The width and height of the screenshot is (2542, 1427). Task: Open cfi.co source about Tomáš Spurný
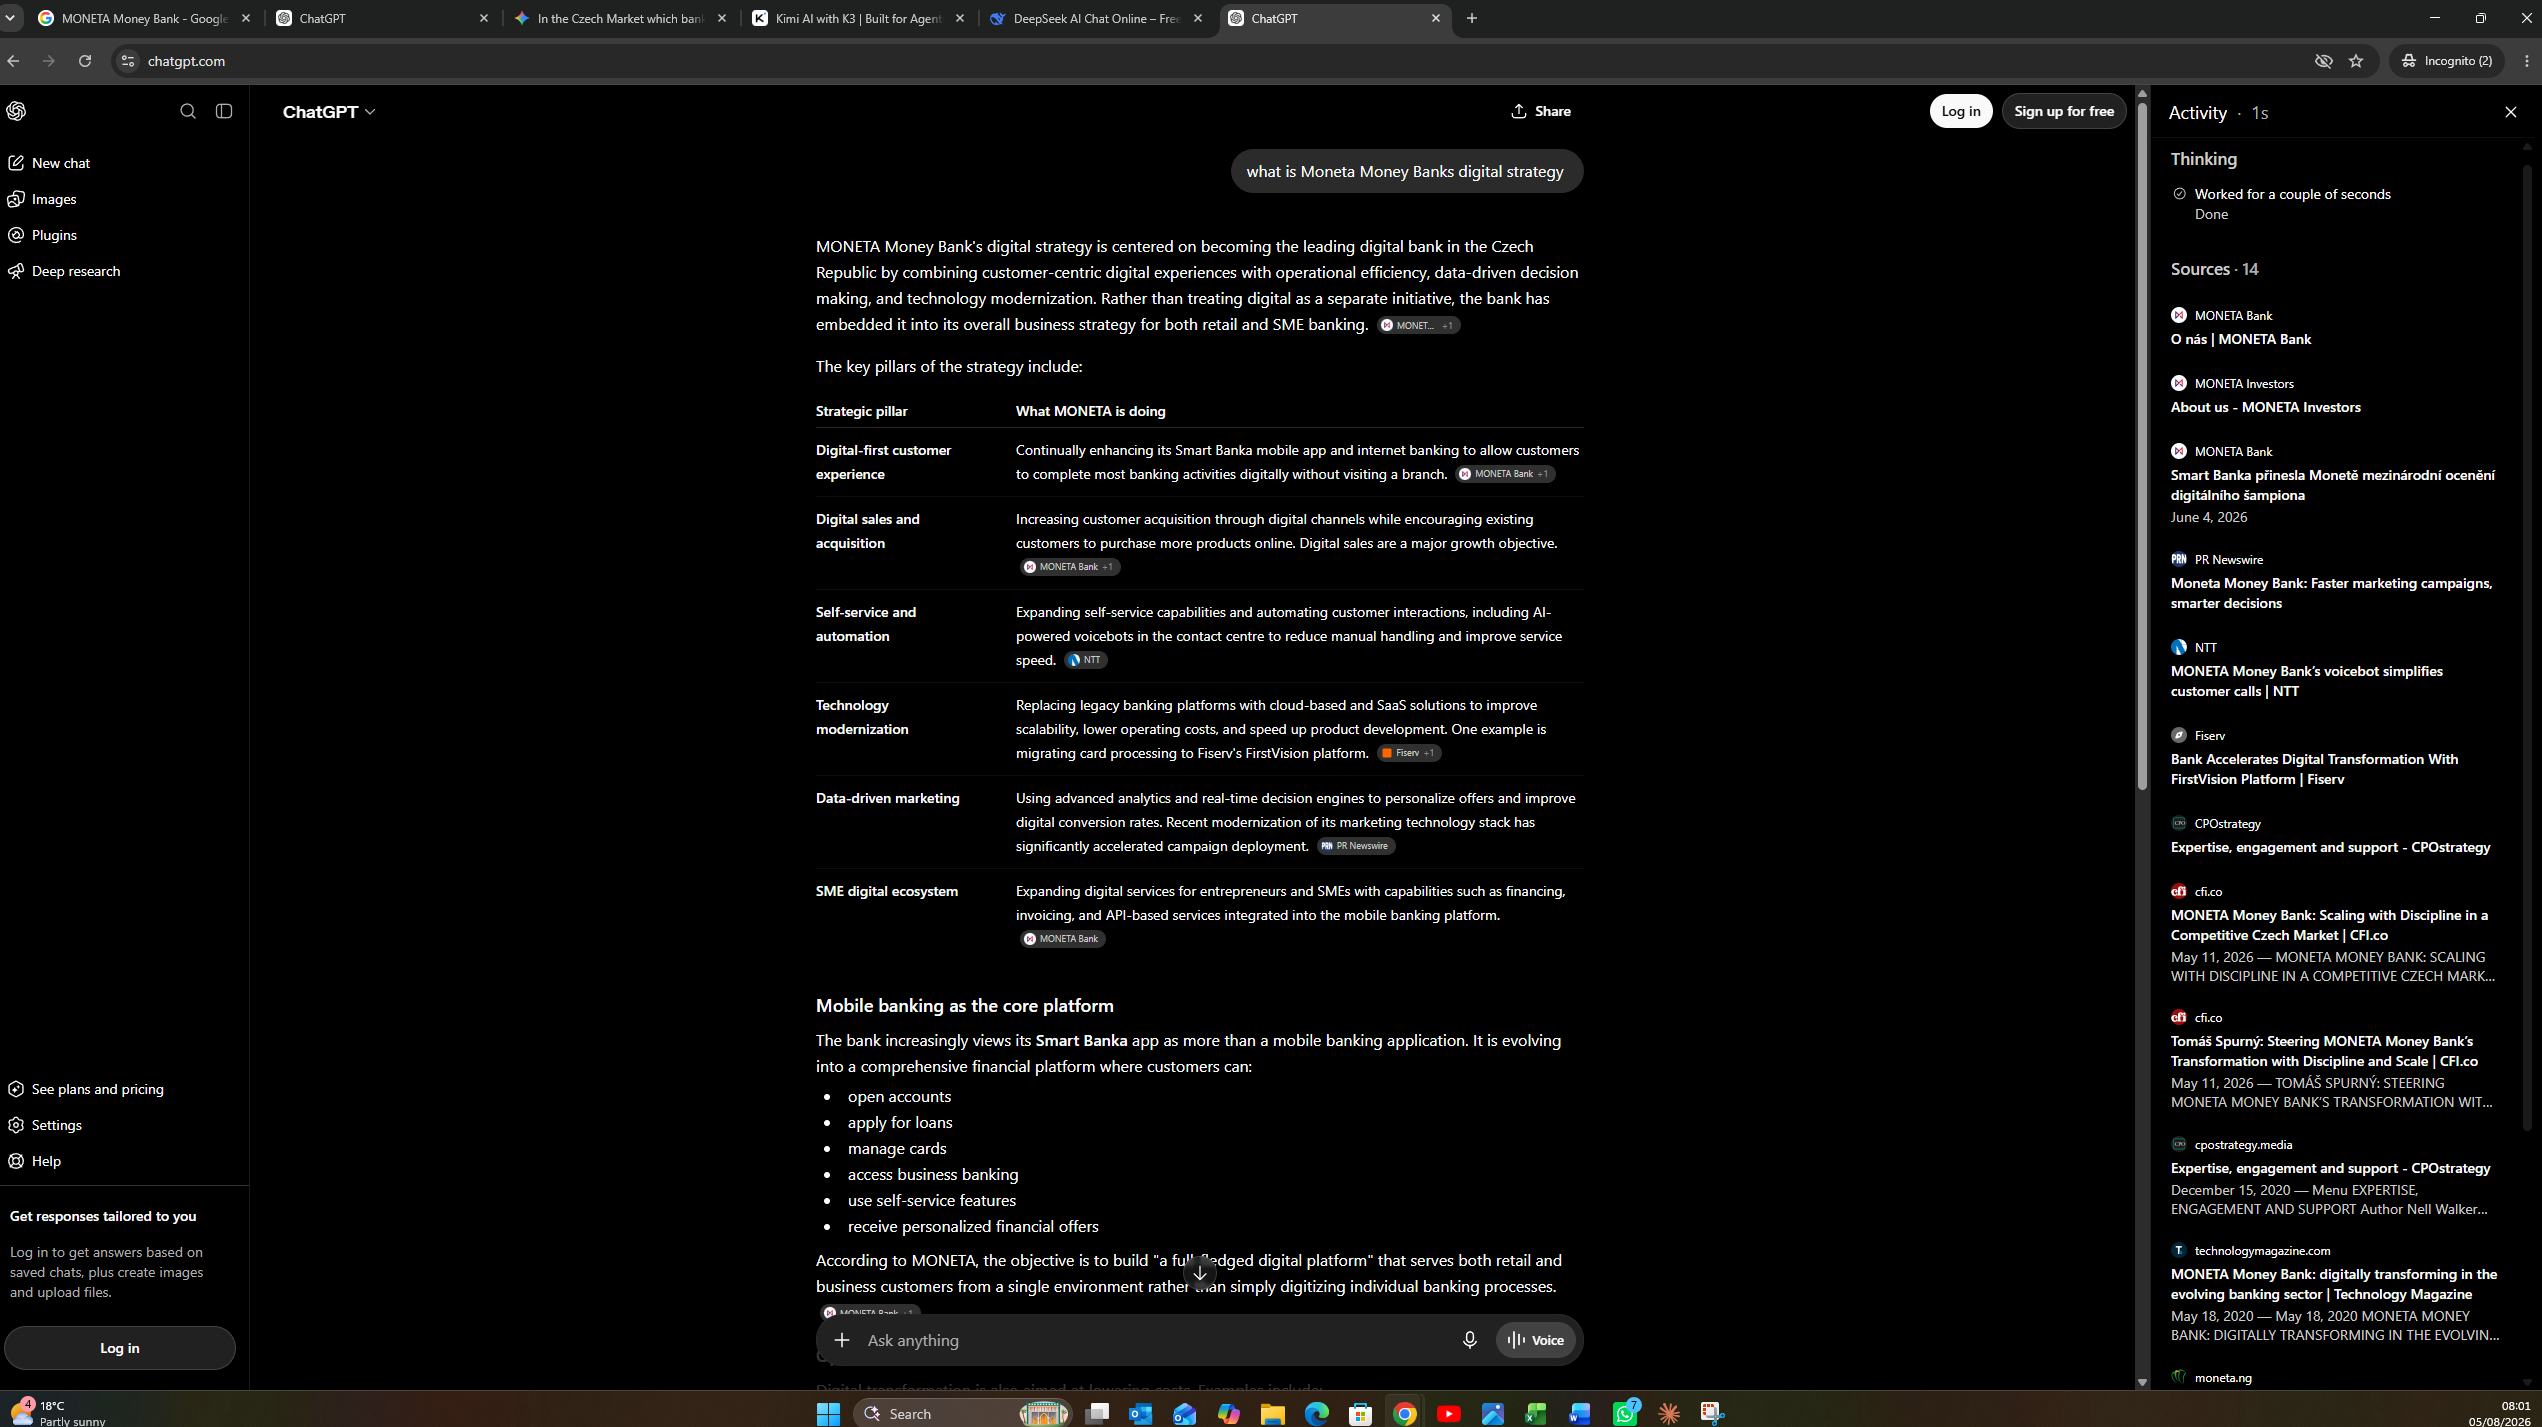2324,1051
